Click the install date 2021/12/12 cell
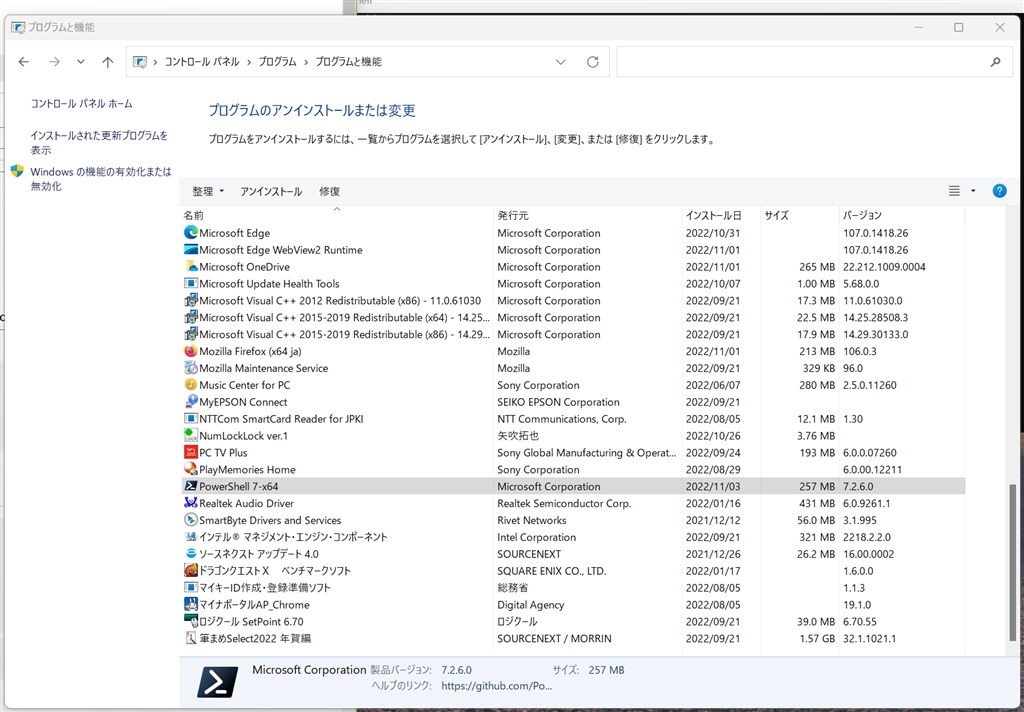 [713, 520]
